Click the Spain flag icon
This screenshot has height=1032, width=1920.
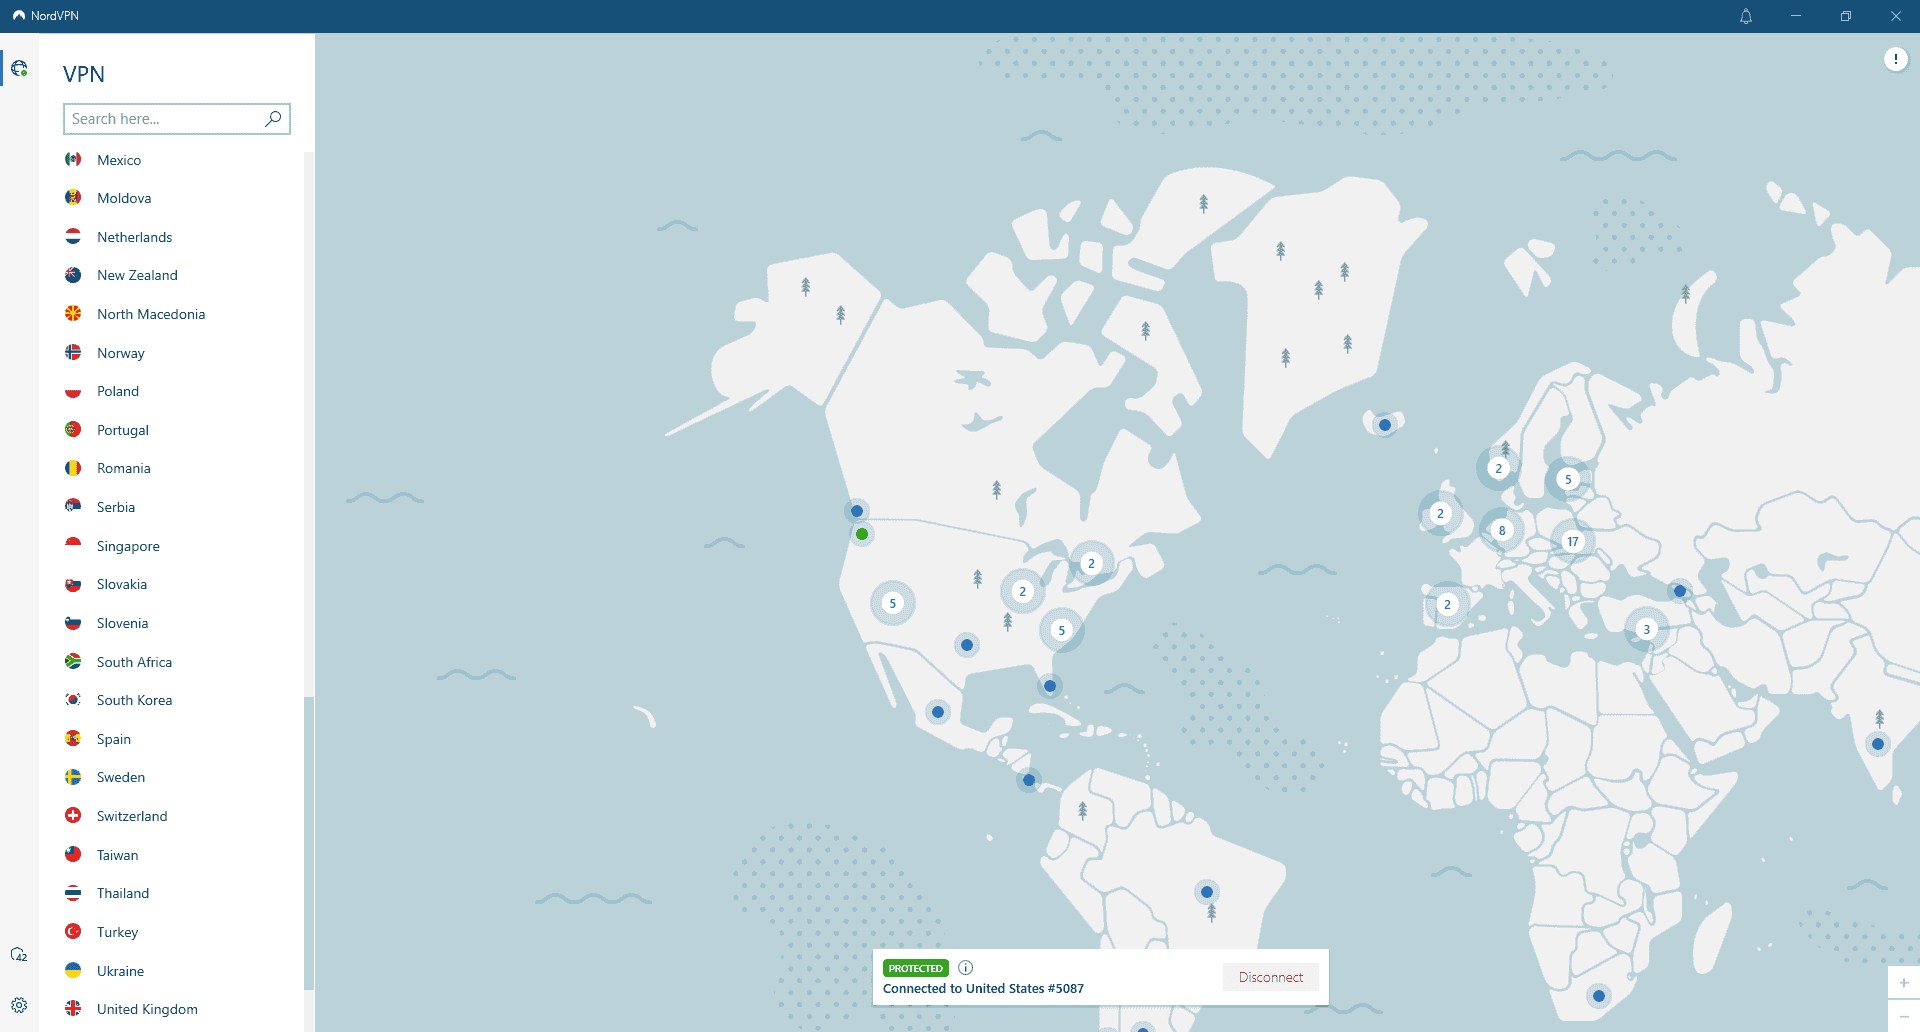click(73, 739)
